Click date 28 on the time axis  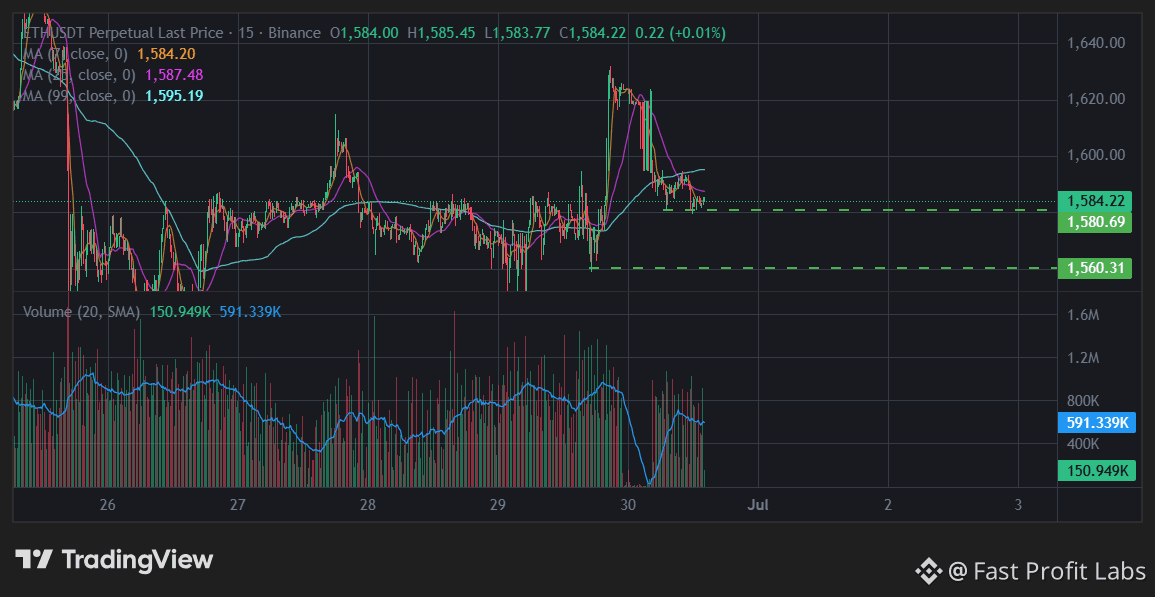coord(368,505)
